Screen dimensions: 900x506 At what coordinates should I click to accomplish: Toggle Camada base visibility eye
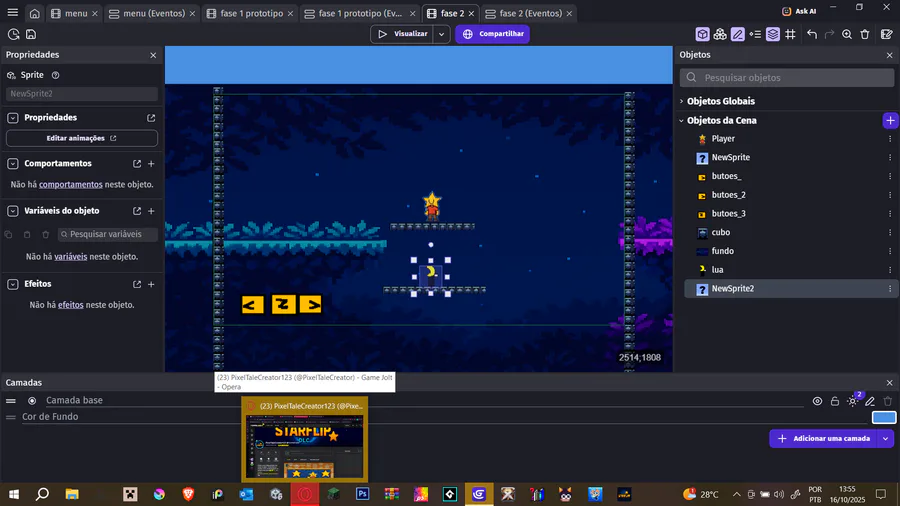pos(817,401)
